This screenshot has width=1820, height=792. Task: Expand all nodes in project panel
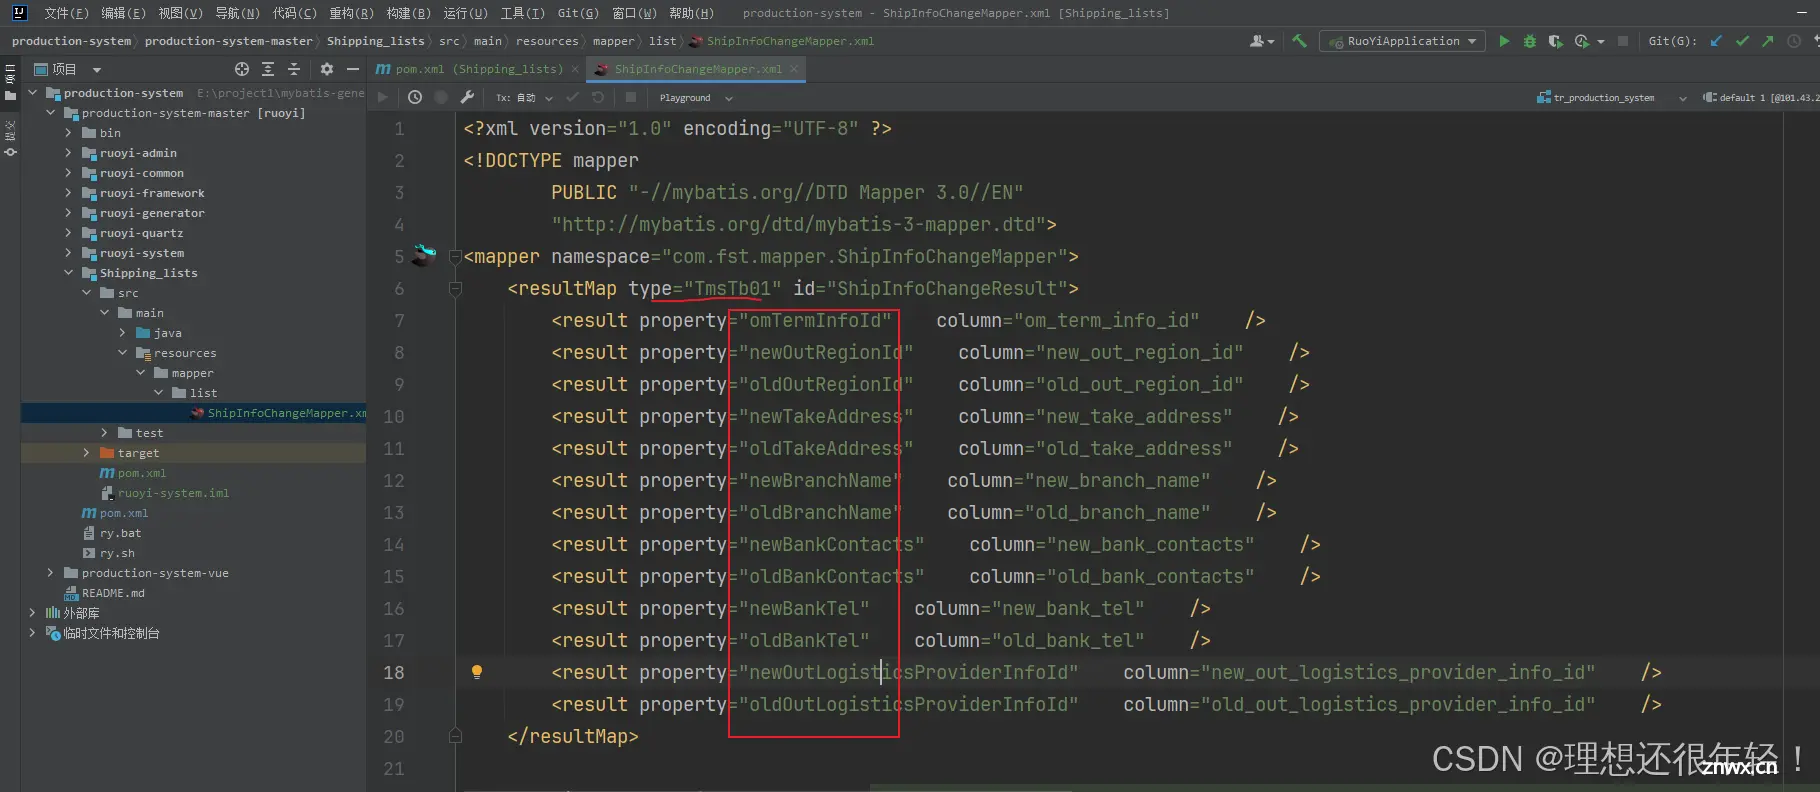tap(268, 69)
